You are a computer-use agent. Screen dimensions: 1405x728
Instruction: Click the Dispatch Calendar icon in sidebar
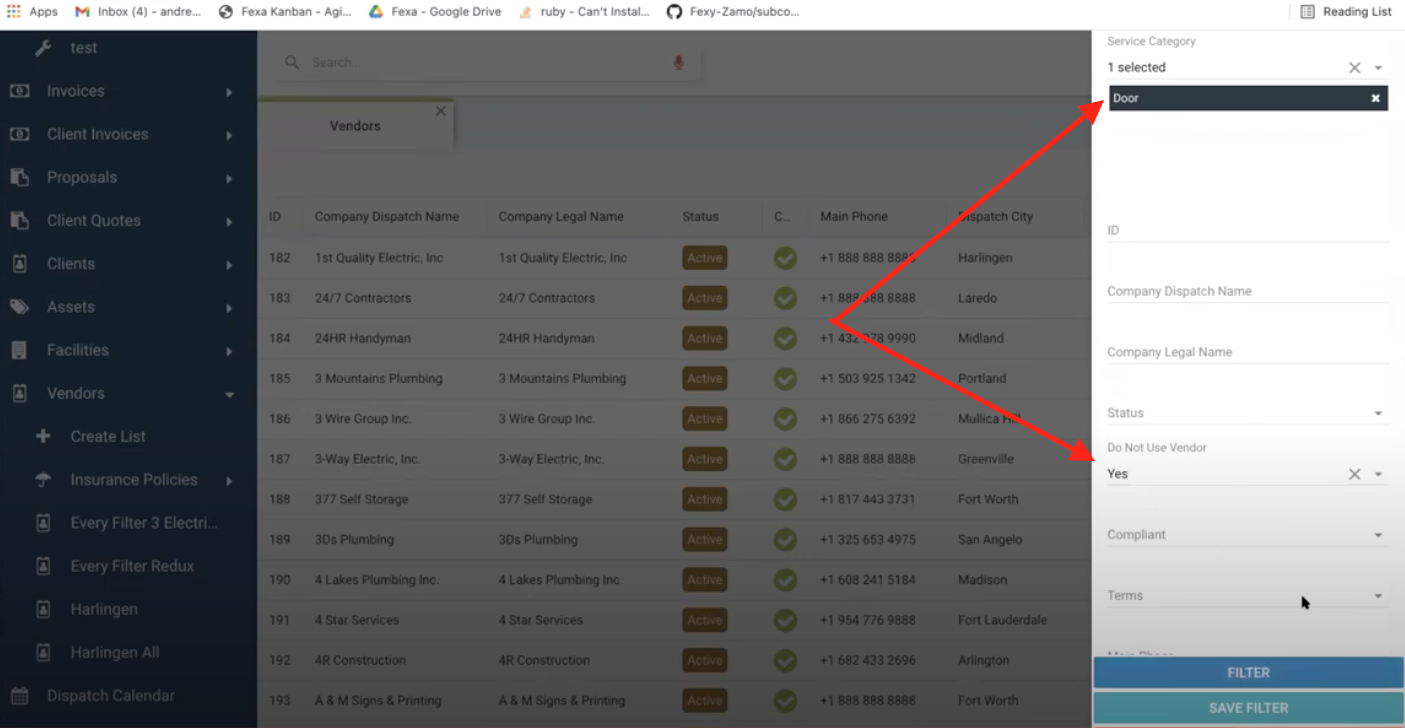(x=19, y=696)
